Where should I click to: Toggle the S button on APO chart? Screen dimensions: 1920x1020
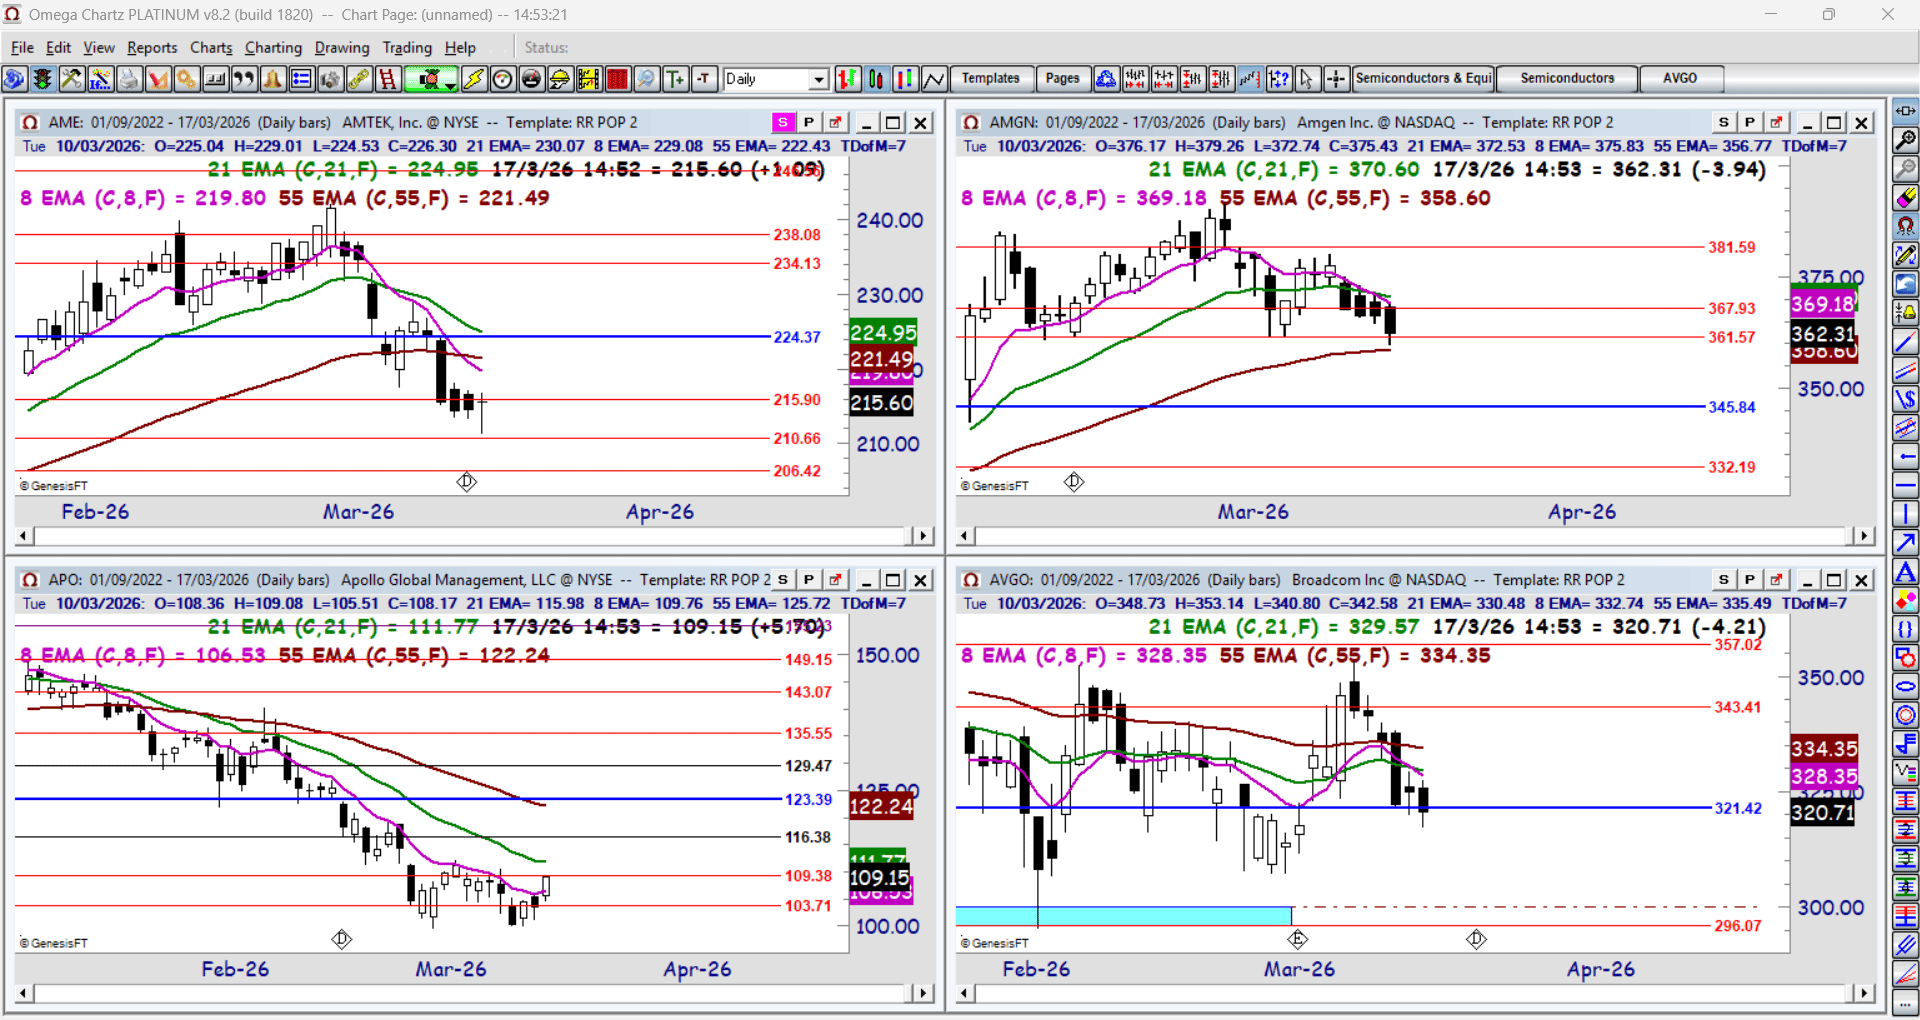tap(783, 580)
